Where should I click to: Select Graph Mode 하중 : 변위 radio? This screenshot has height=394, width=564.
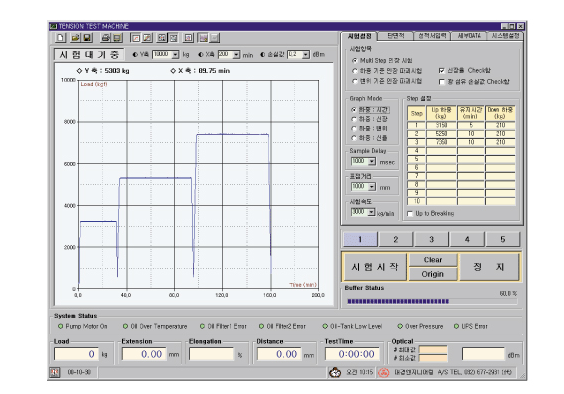[354, 128]
